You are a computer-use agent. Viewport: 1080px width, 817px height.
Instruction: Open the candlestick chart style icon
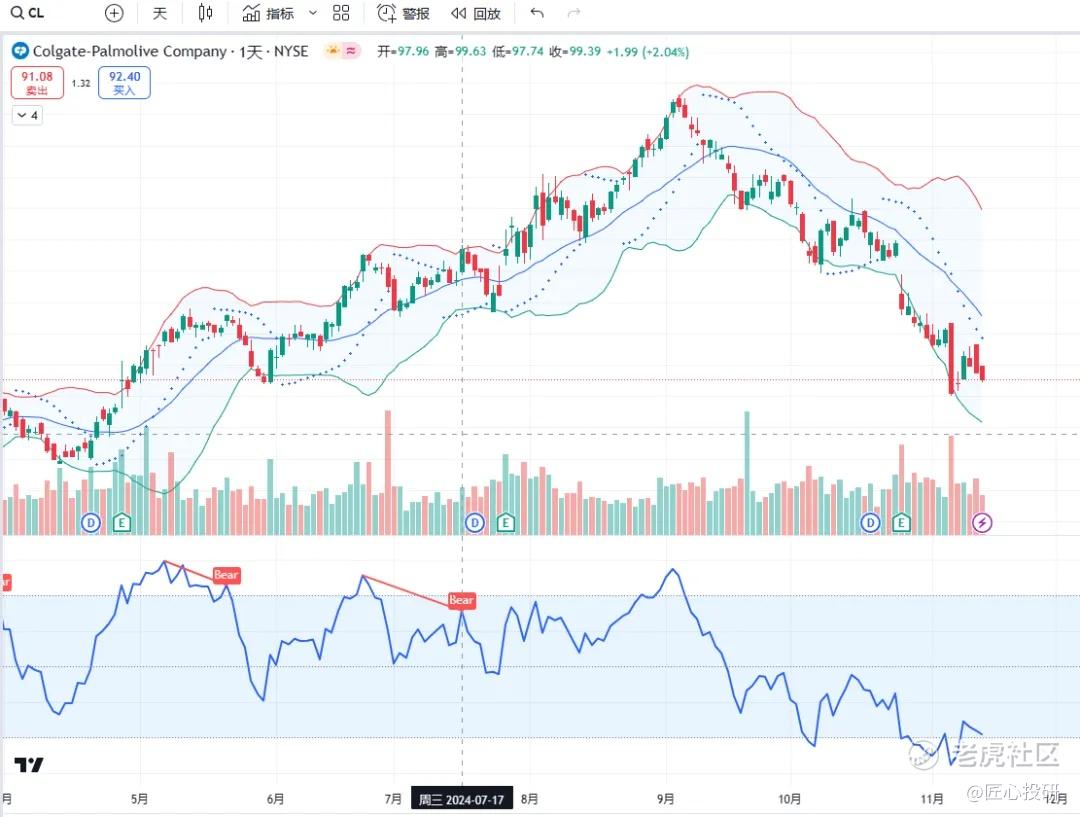coord(205,13)
